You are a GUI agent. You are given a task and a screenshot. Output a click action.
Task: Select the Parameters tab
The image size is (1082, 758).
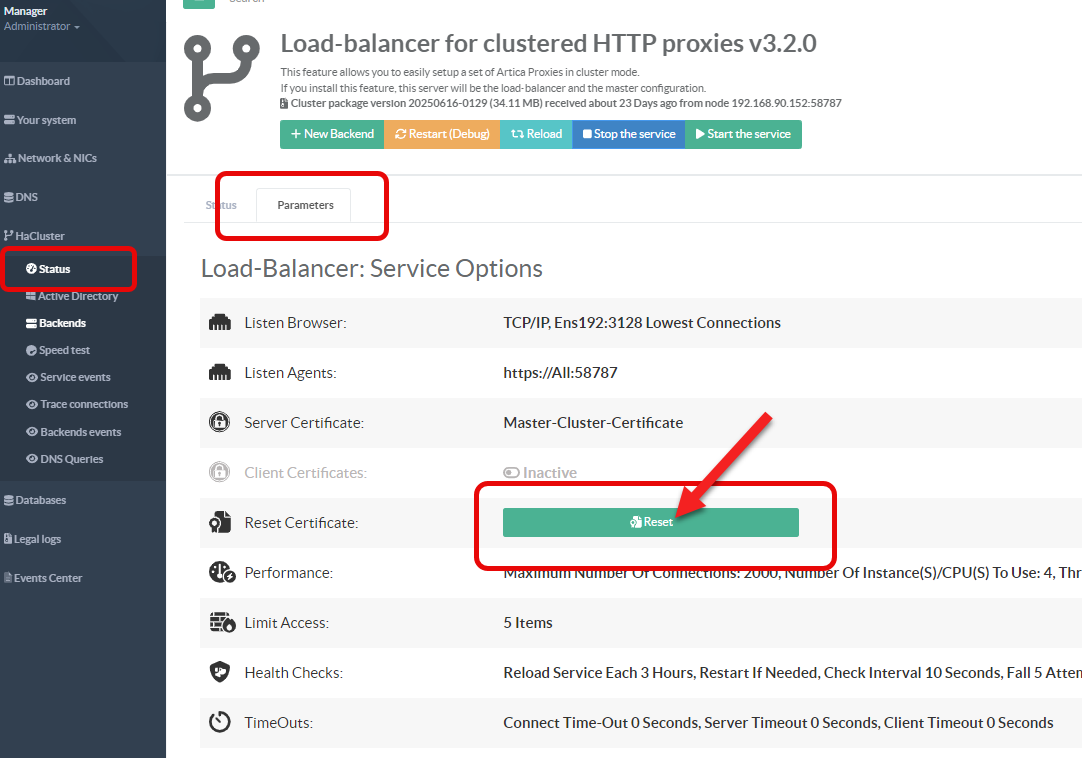click(x=305, y=205)
